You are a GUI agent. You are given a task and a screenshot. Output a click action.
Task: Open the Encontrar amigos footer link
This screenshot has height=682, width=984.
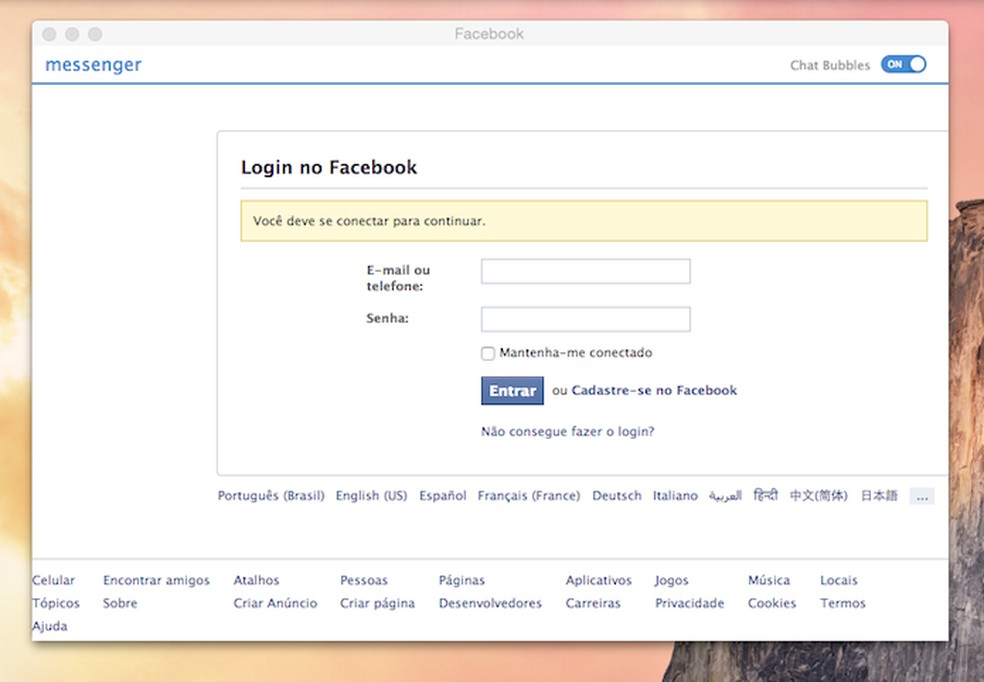(x=156, y=580)
